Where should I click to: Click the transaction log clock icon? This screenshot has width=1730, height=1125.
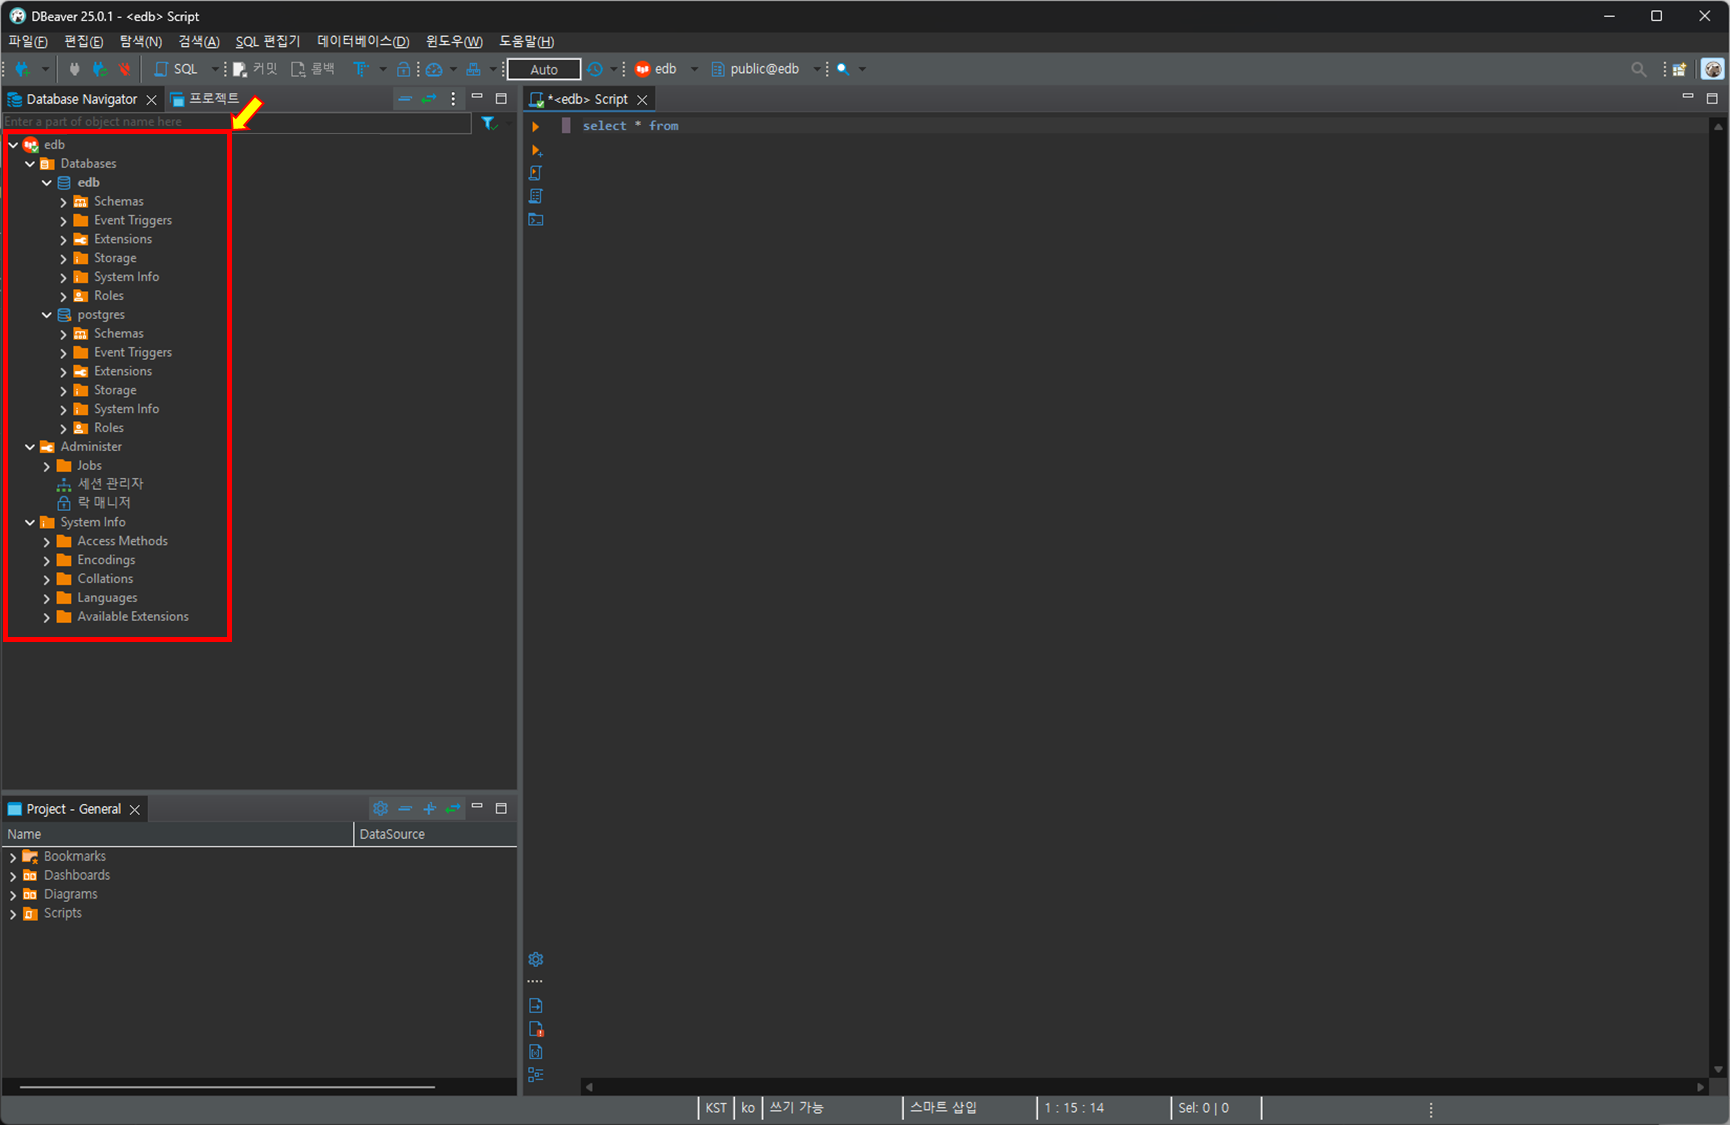pos(595,69)
